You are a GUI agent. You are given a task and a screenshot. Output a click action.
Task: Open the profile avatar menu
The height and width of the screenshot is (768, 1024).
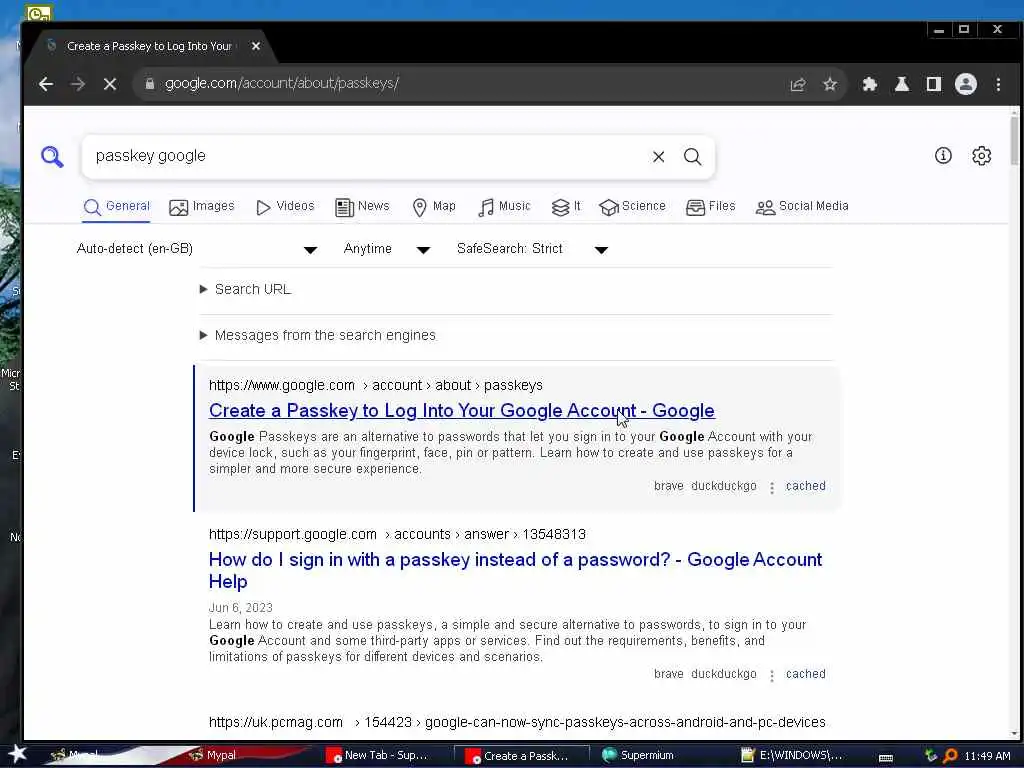coord(966,84)
